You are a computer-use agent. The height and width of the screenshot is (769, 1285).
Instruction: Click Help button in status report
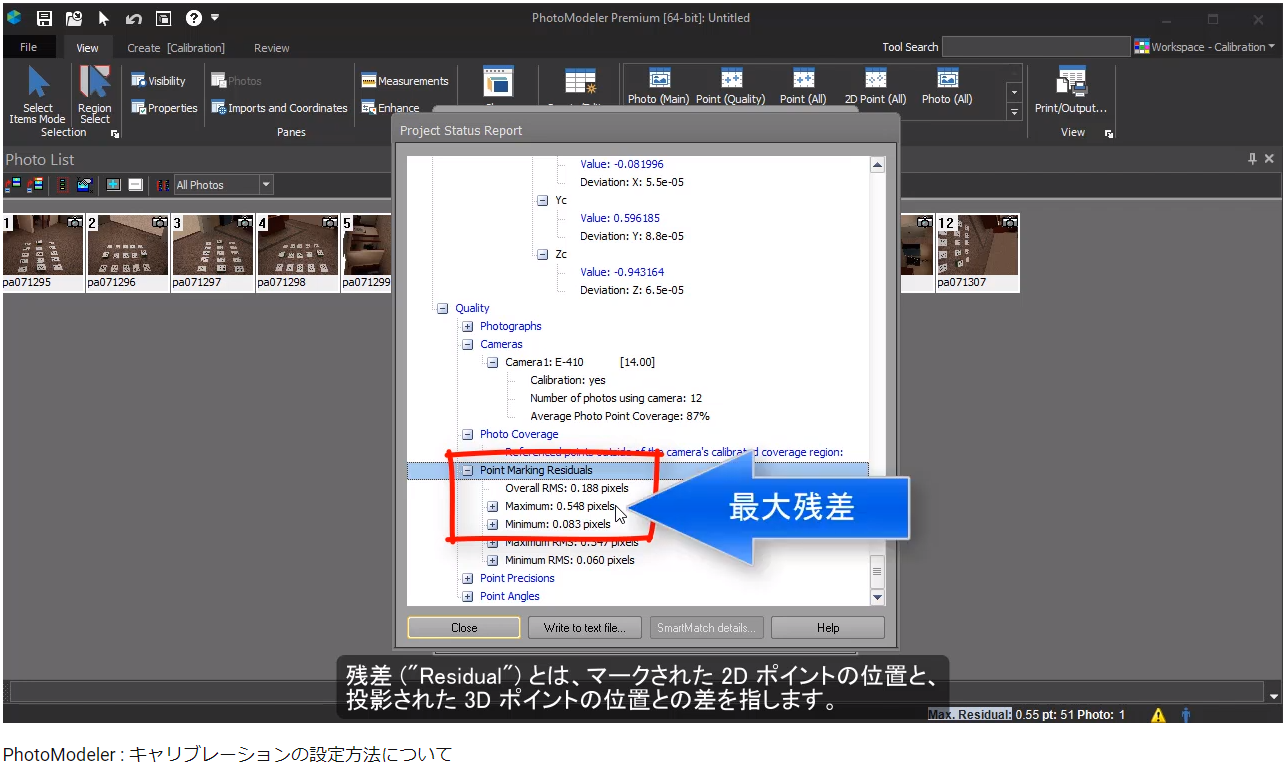click(x=828, y=628)
